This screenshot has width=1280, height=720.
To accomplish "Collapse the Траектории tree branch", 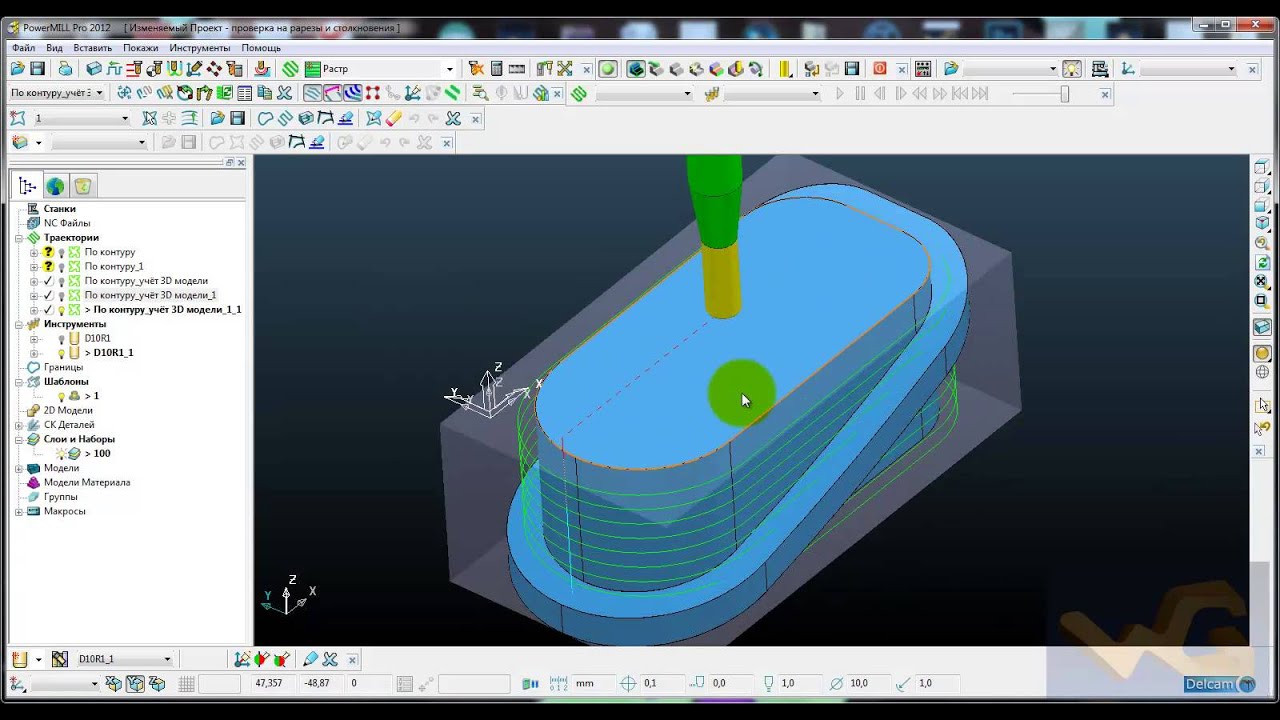I will pyautogui.click(x=19, y=238).
